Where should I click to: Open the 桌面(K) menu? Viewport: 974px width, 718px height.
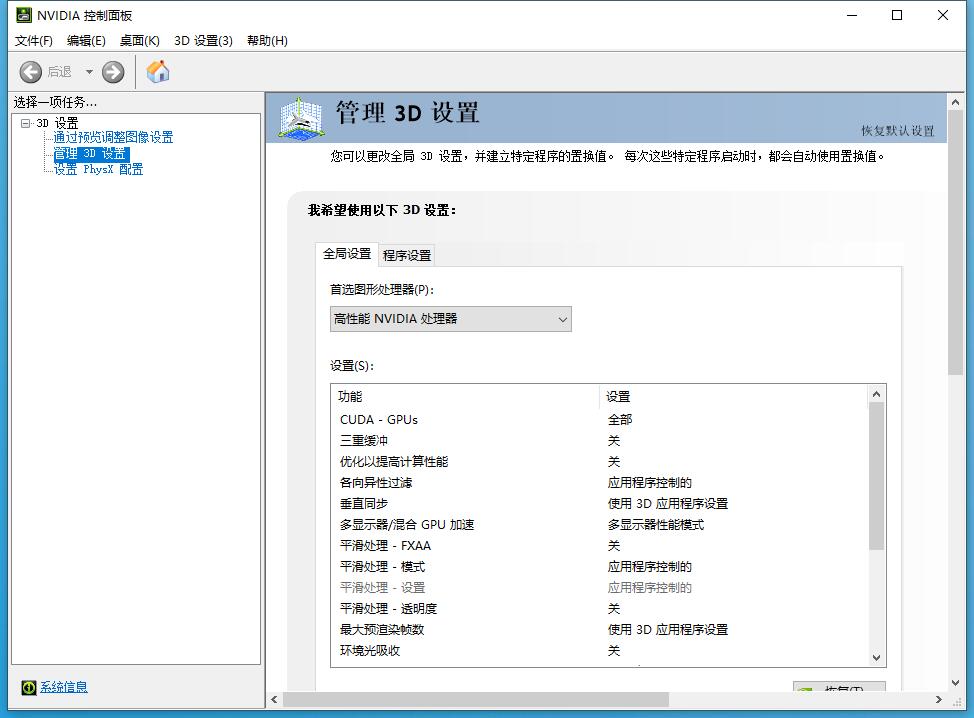pos(140,41)
